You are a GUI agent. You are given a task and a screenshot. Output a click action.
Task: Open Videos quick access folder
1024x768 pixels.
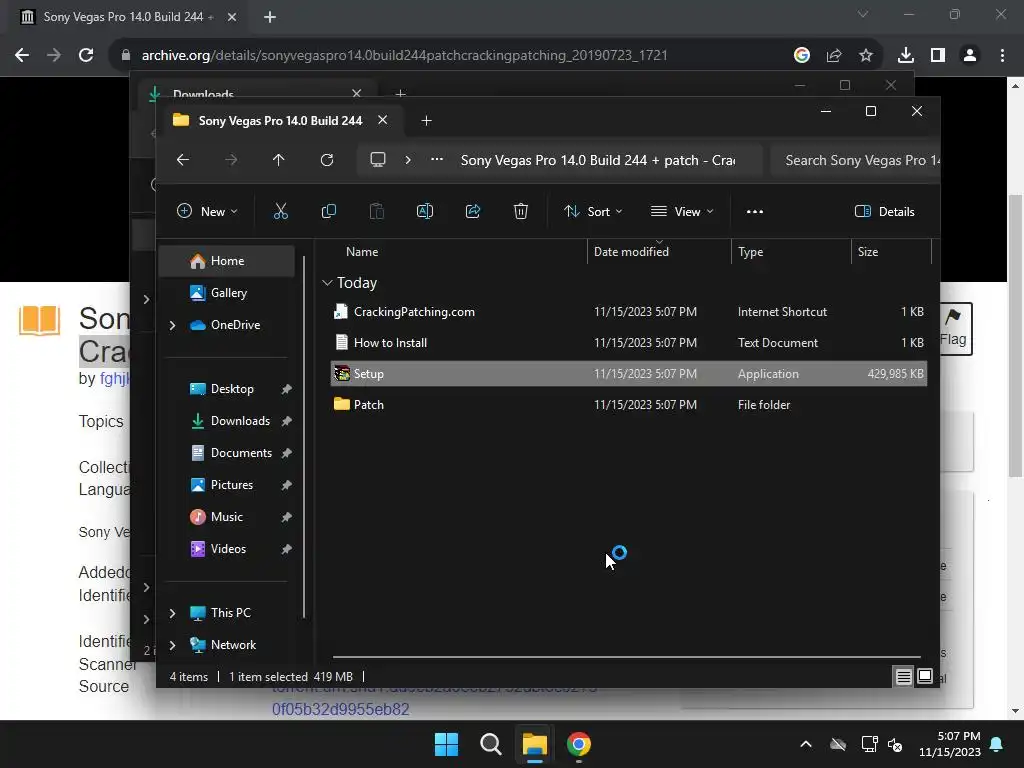coord(227,549)
